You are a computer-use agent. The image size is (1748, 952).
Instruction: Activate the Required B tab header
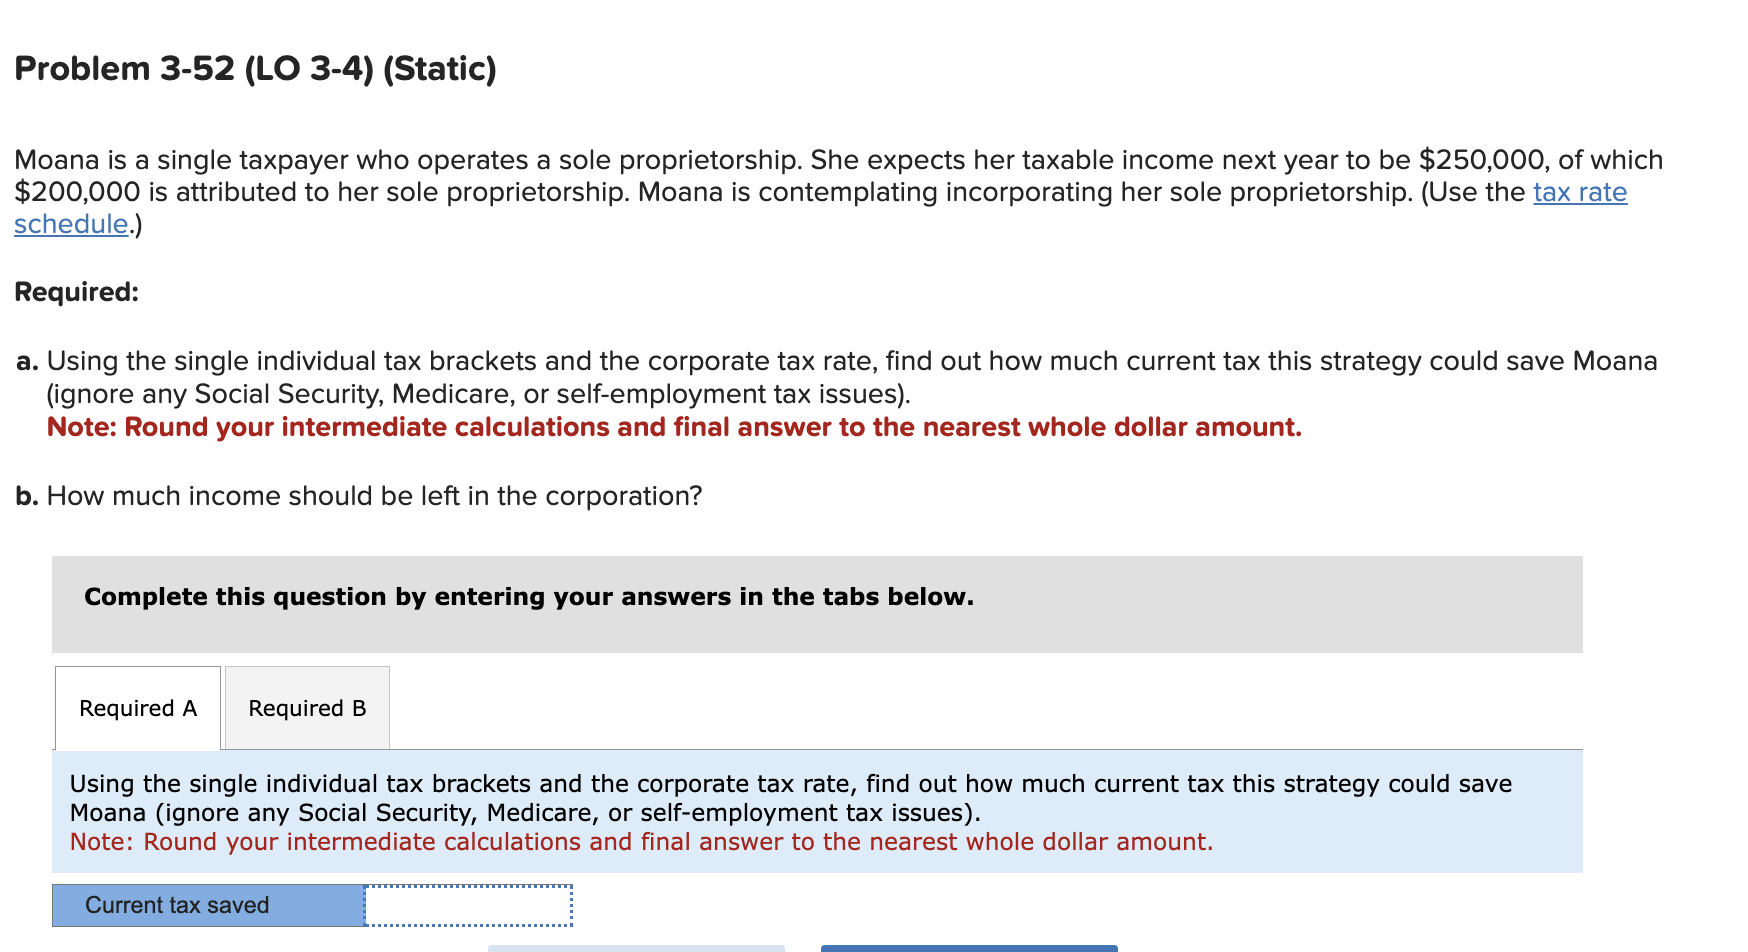[x=306, y=708]
